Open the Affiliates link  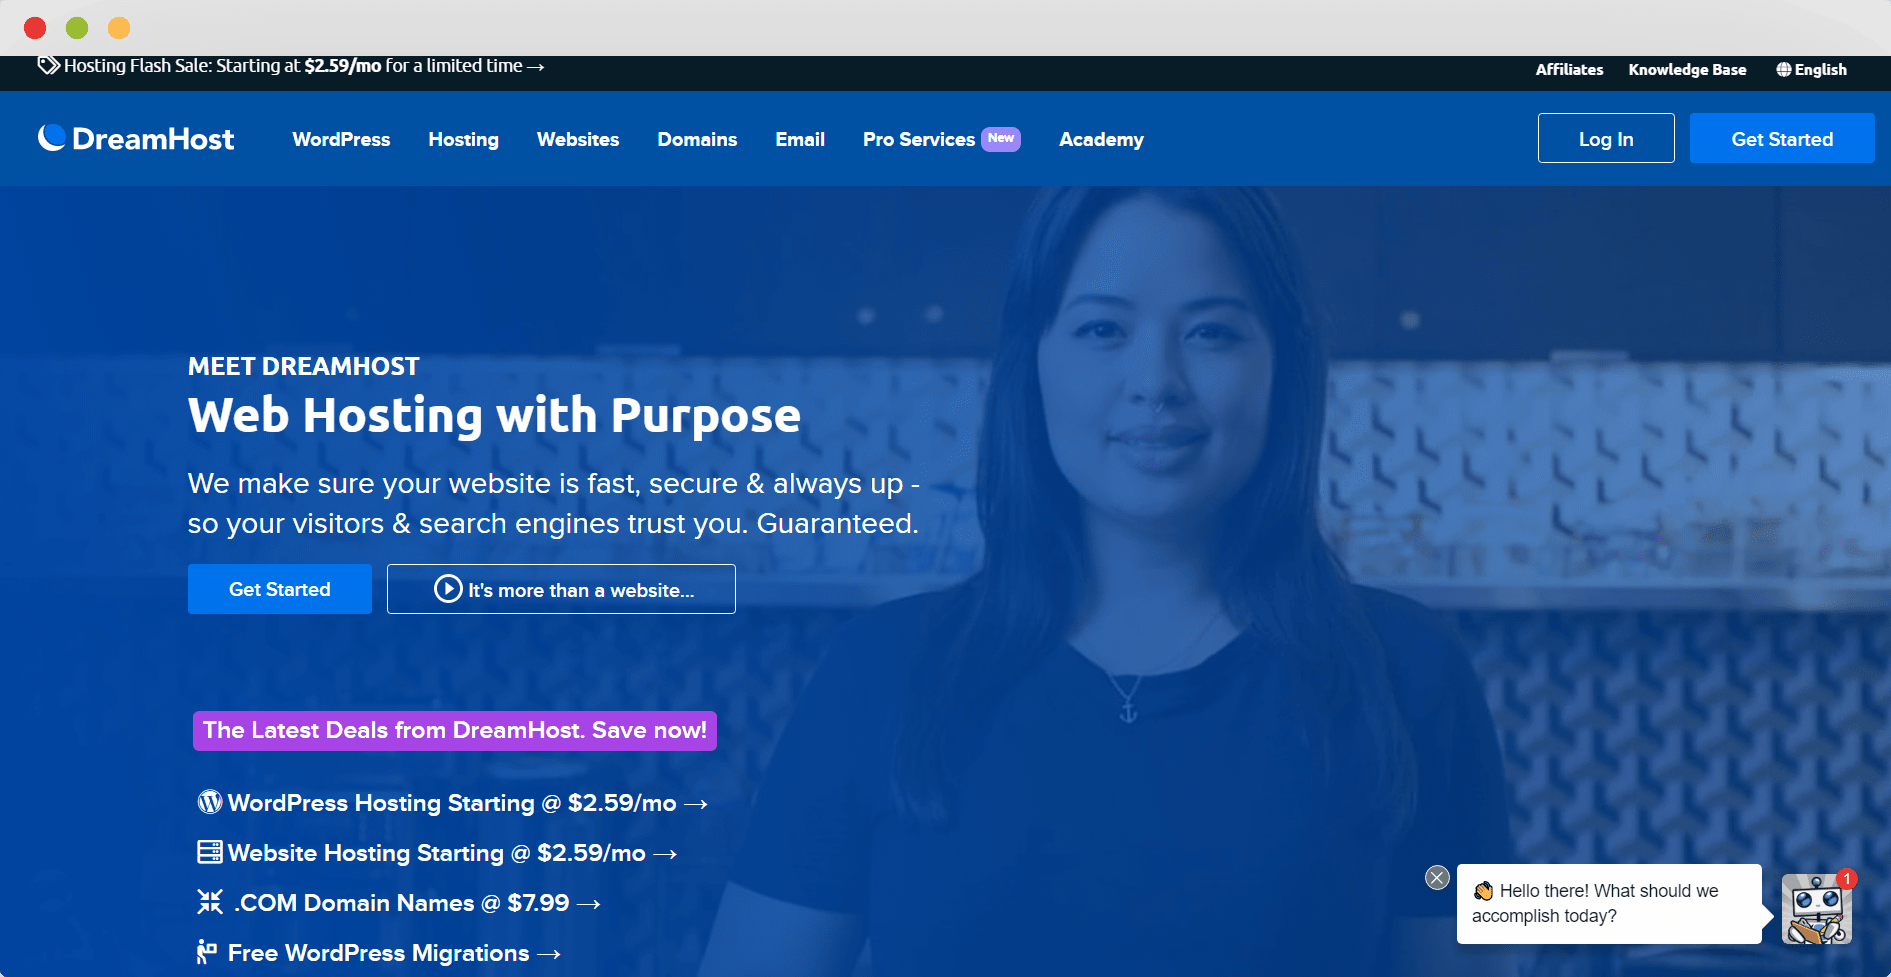pyautogui.click(x=1569, y=70)
